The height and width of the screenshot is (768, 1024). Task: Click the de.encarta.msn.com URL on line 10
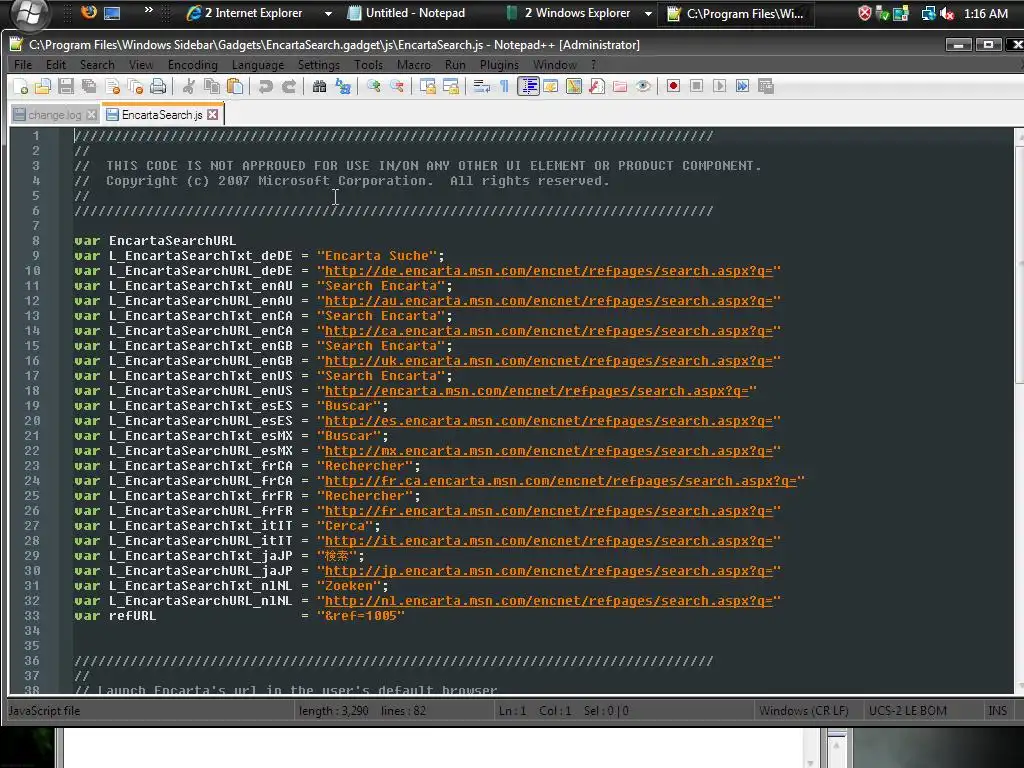(549, 270)
